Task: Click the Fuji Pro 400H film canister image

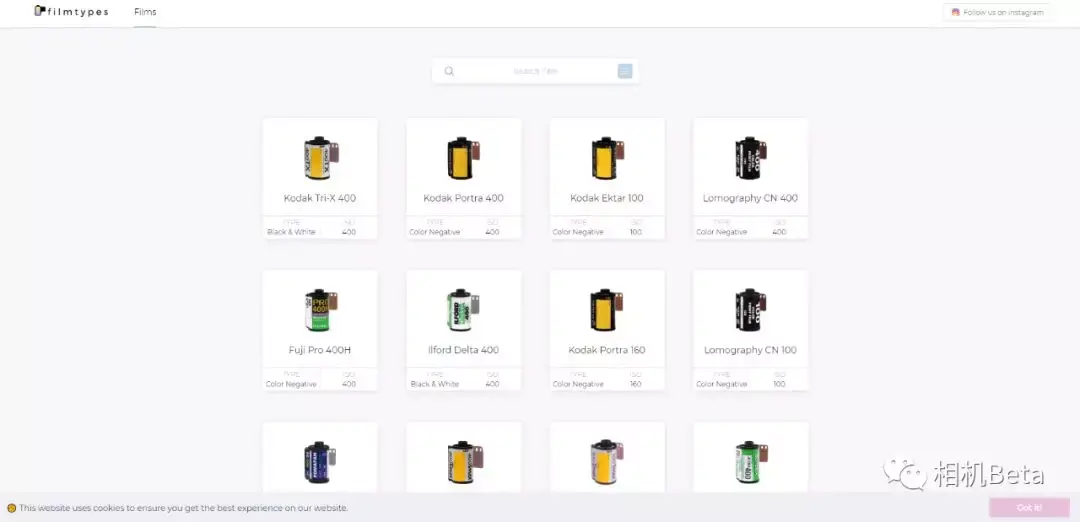Action: click(321, 310)
